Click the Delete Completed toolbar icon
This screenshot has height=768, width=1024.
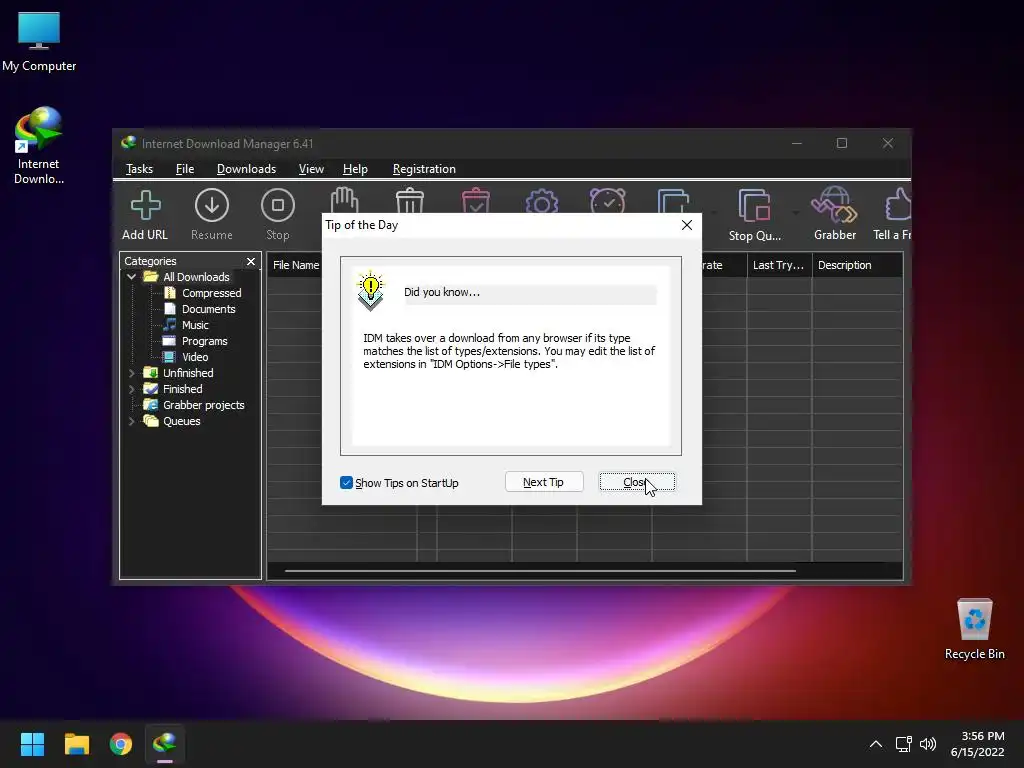pos(475,200)
